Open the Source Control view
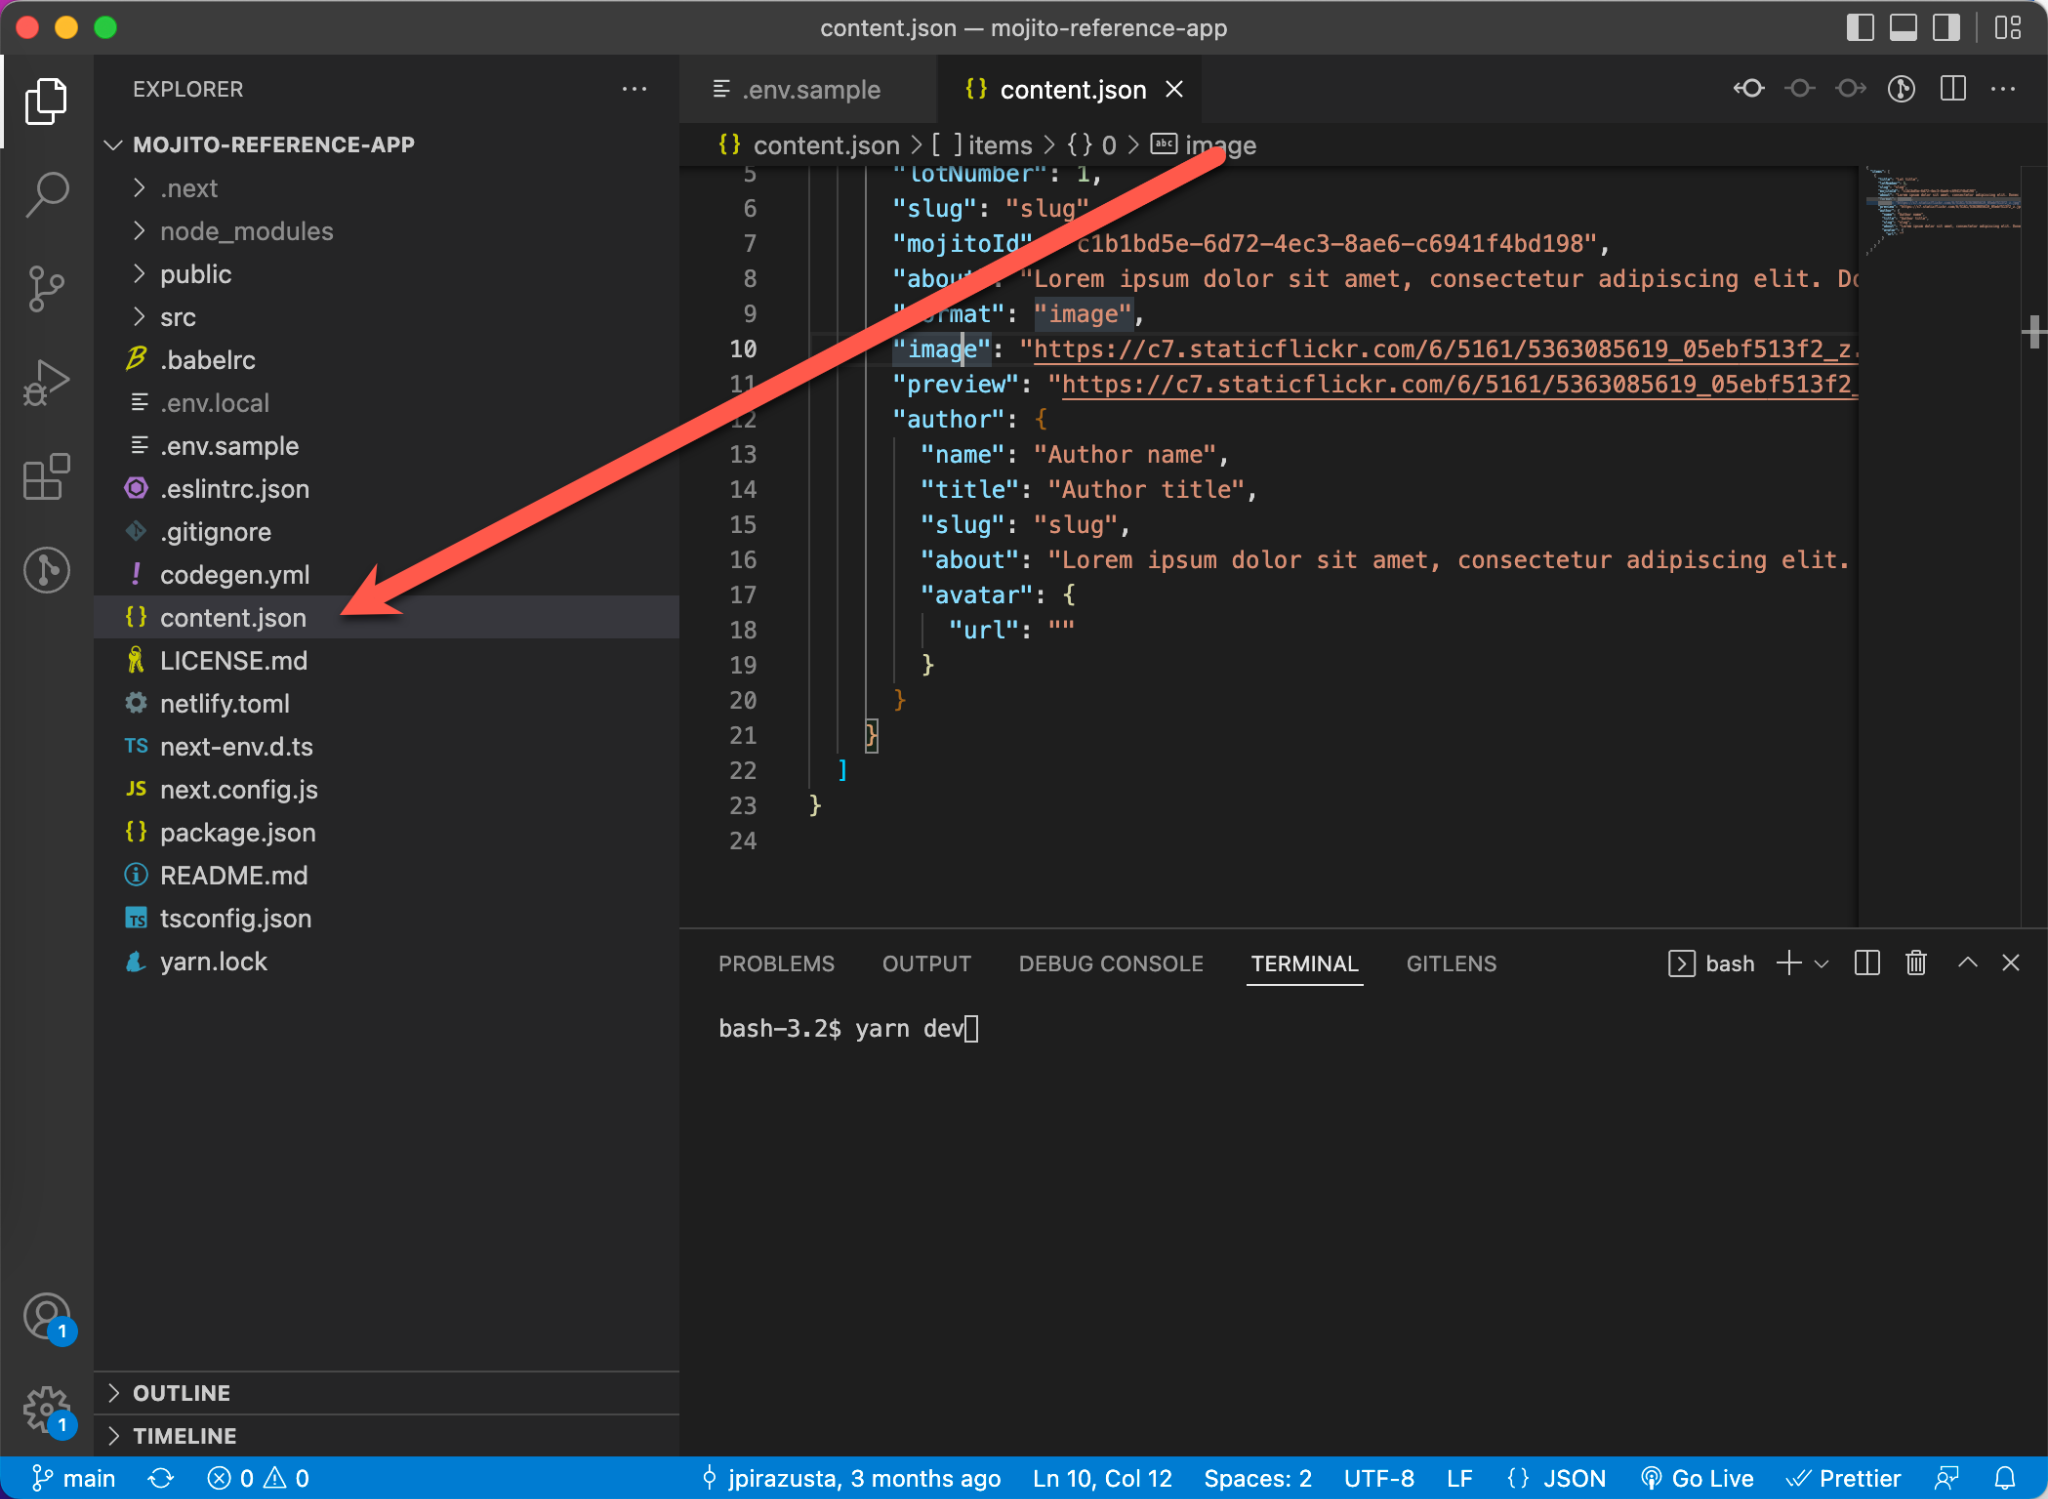This screenshot has width=2048, height=1499. pos(47,288)
